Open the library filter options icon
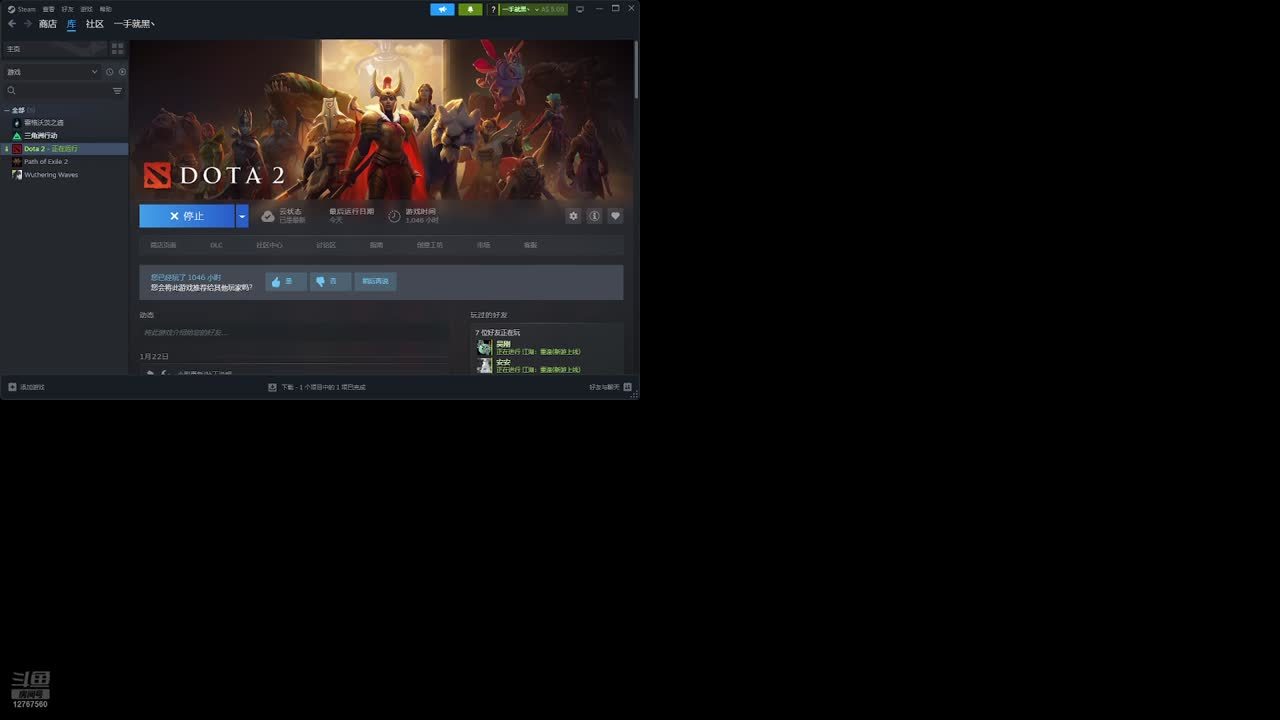 (117, 91)
